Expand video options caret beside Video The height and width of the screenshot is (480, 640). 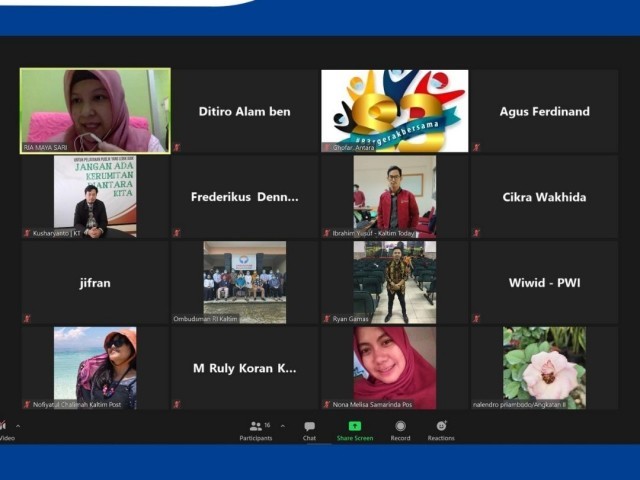pos(17,426)
